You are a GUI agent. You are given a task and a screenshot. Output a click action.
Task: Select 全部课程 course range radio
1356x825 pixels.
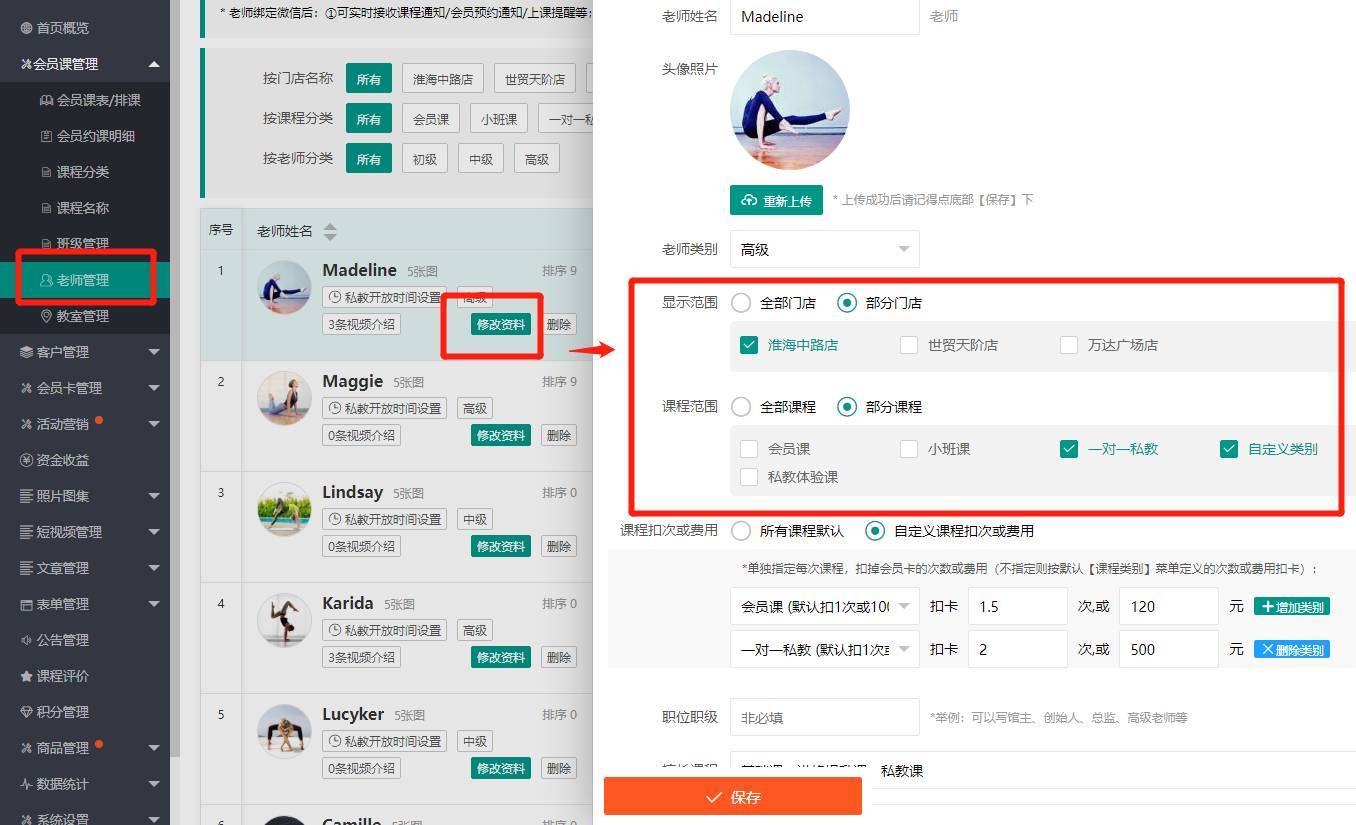[741, 406]
